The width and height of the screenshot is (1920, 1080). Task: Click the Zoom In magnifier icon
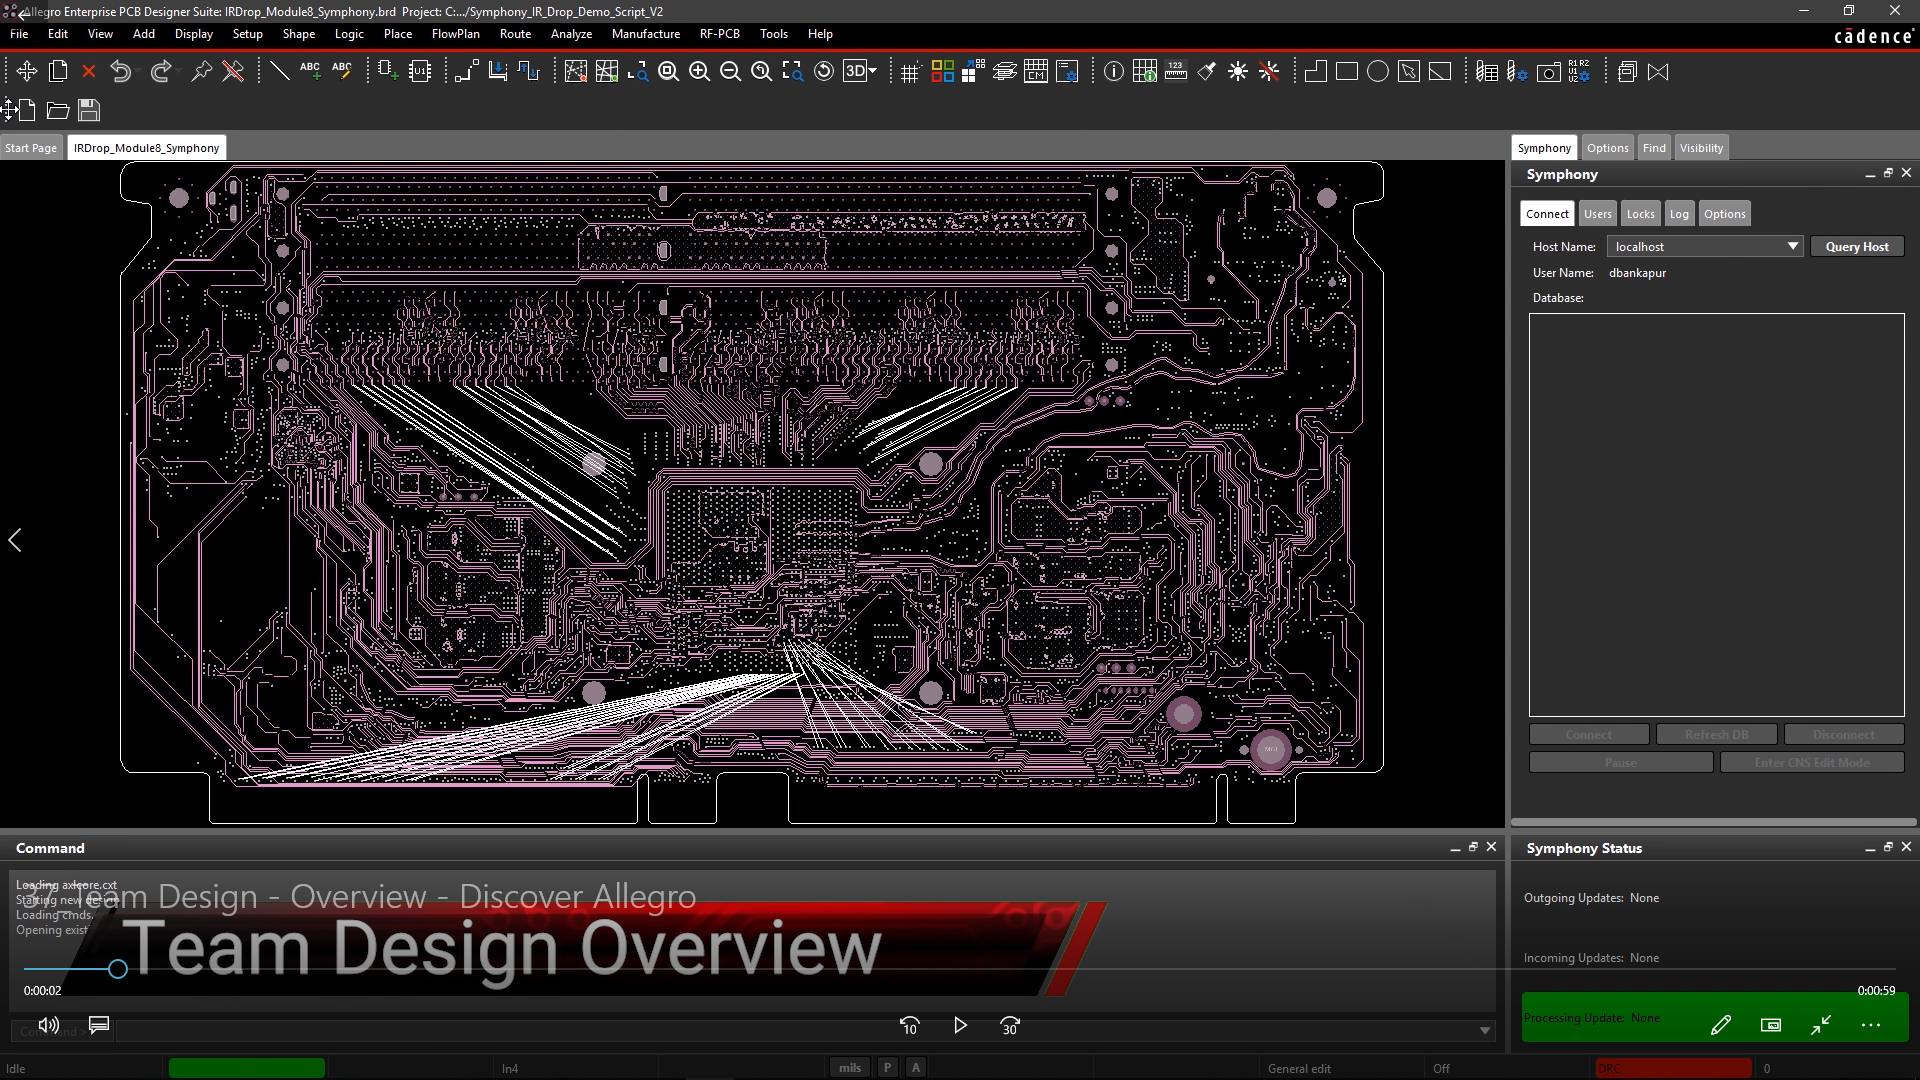700,71
